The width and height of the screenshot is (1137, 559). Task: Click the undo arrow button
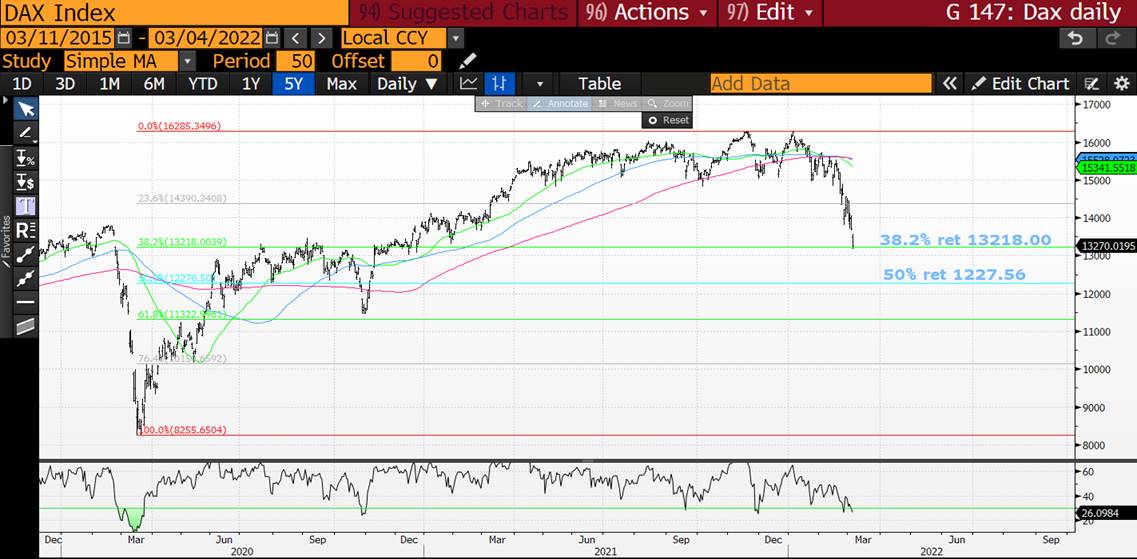coord(1076,38)
